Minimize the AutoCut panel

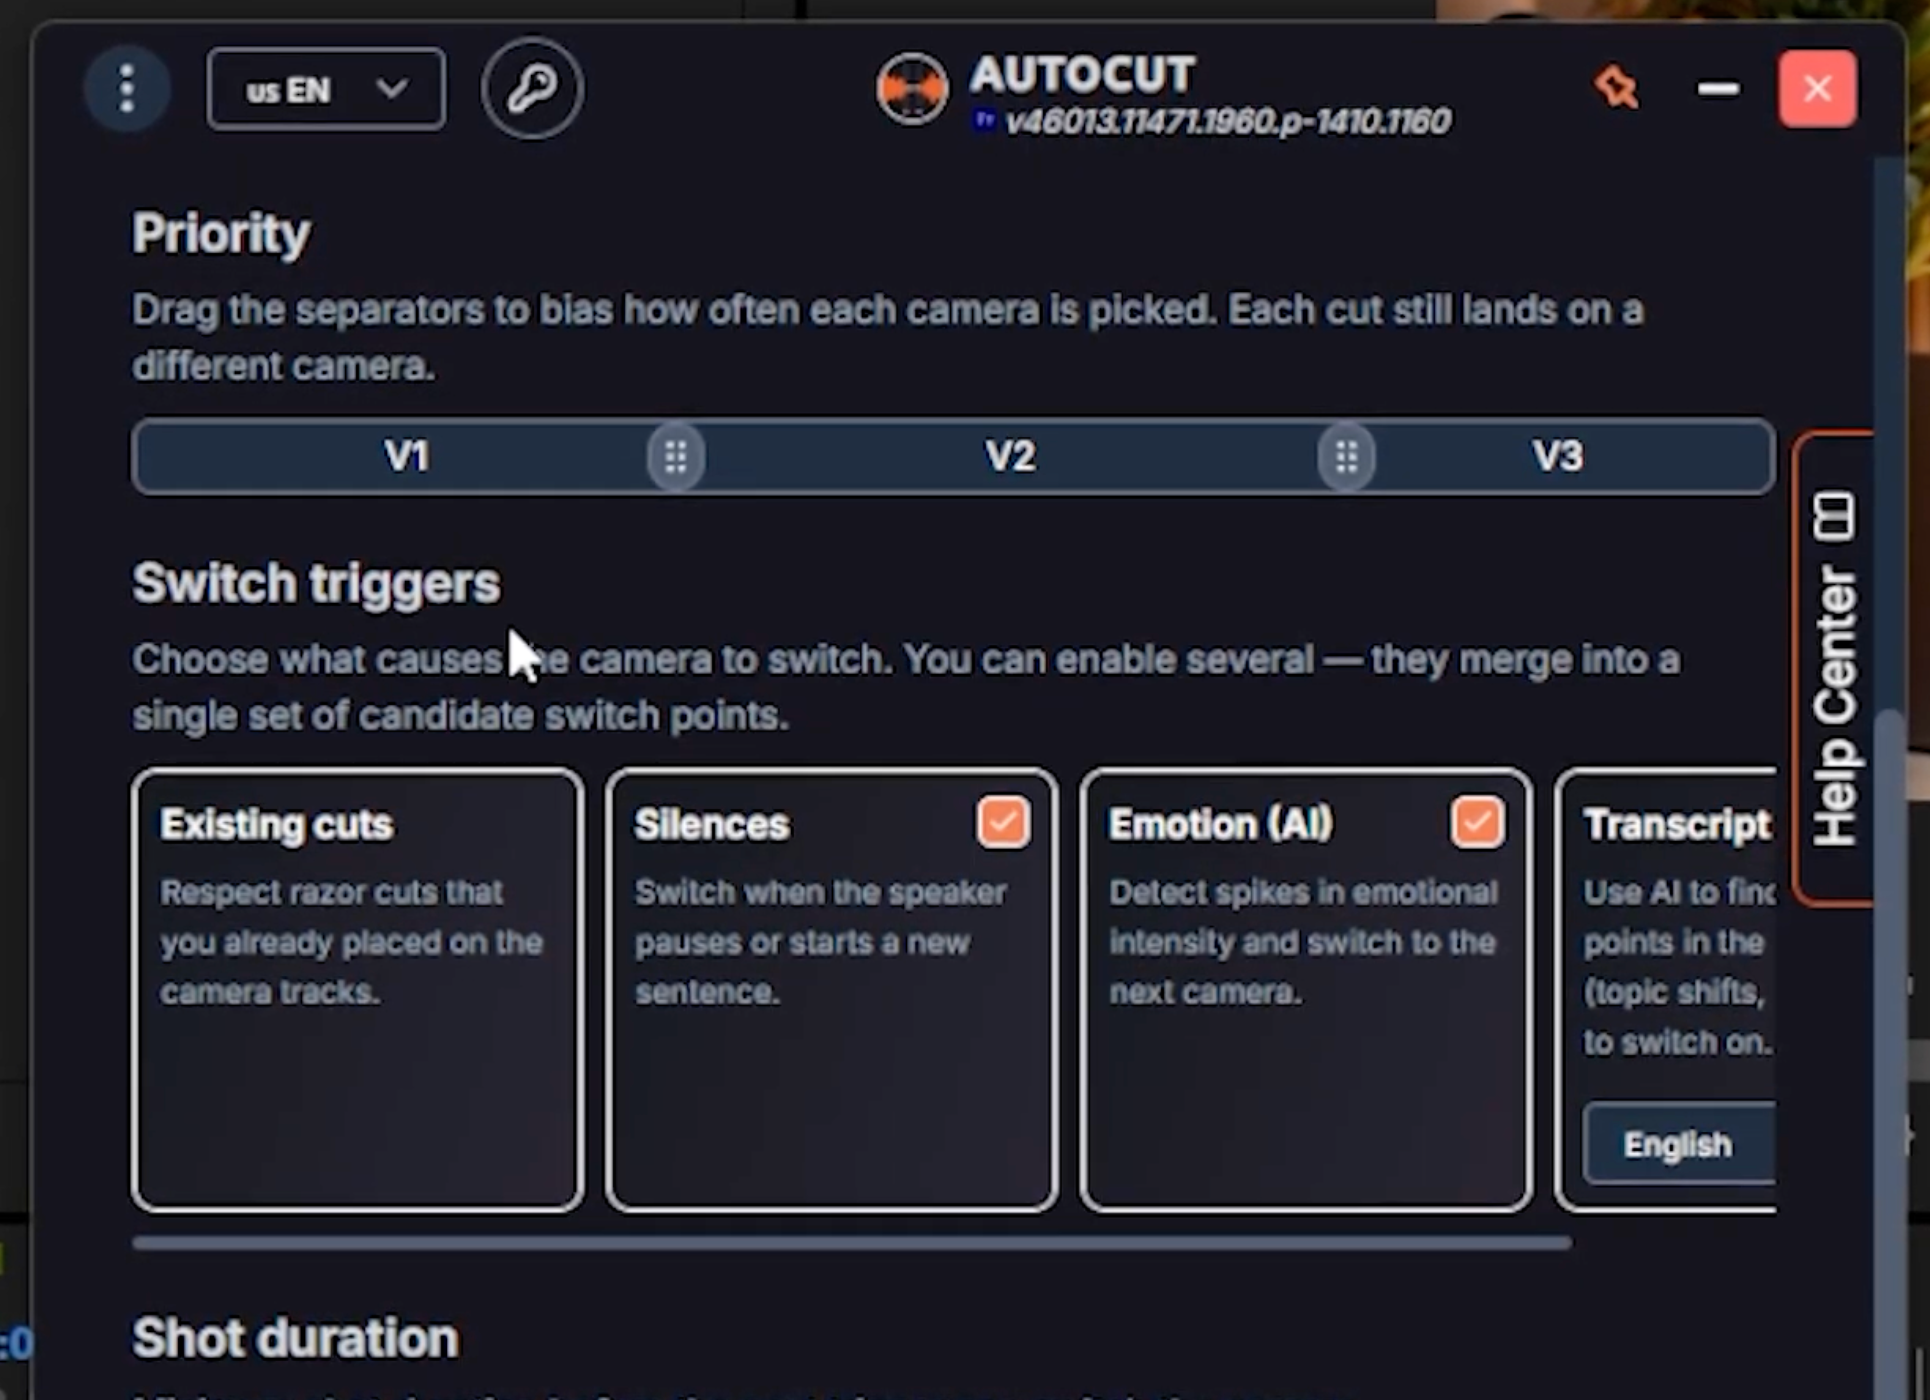click(x=1718, y=89)
